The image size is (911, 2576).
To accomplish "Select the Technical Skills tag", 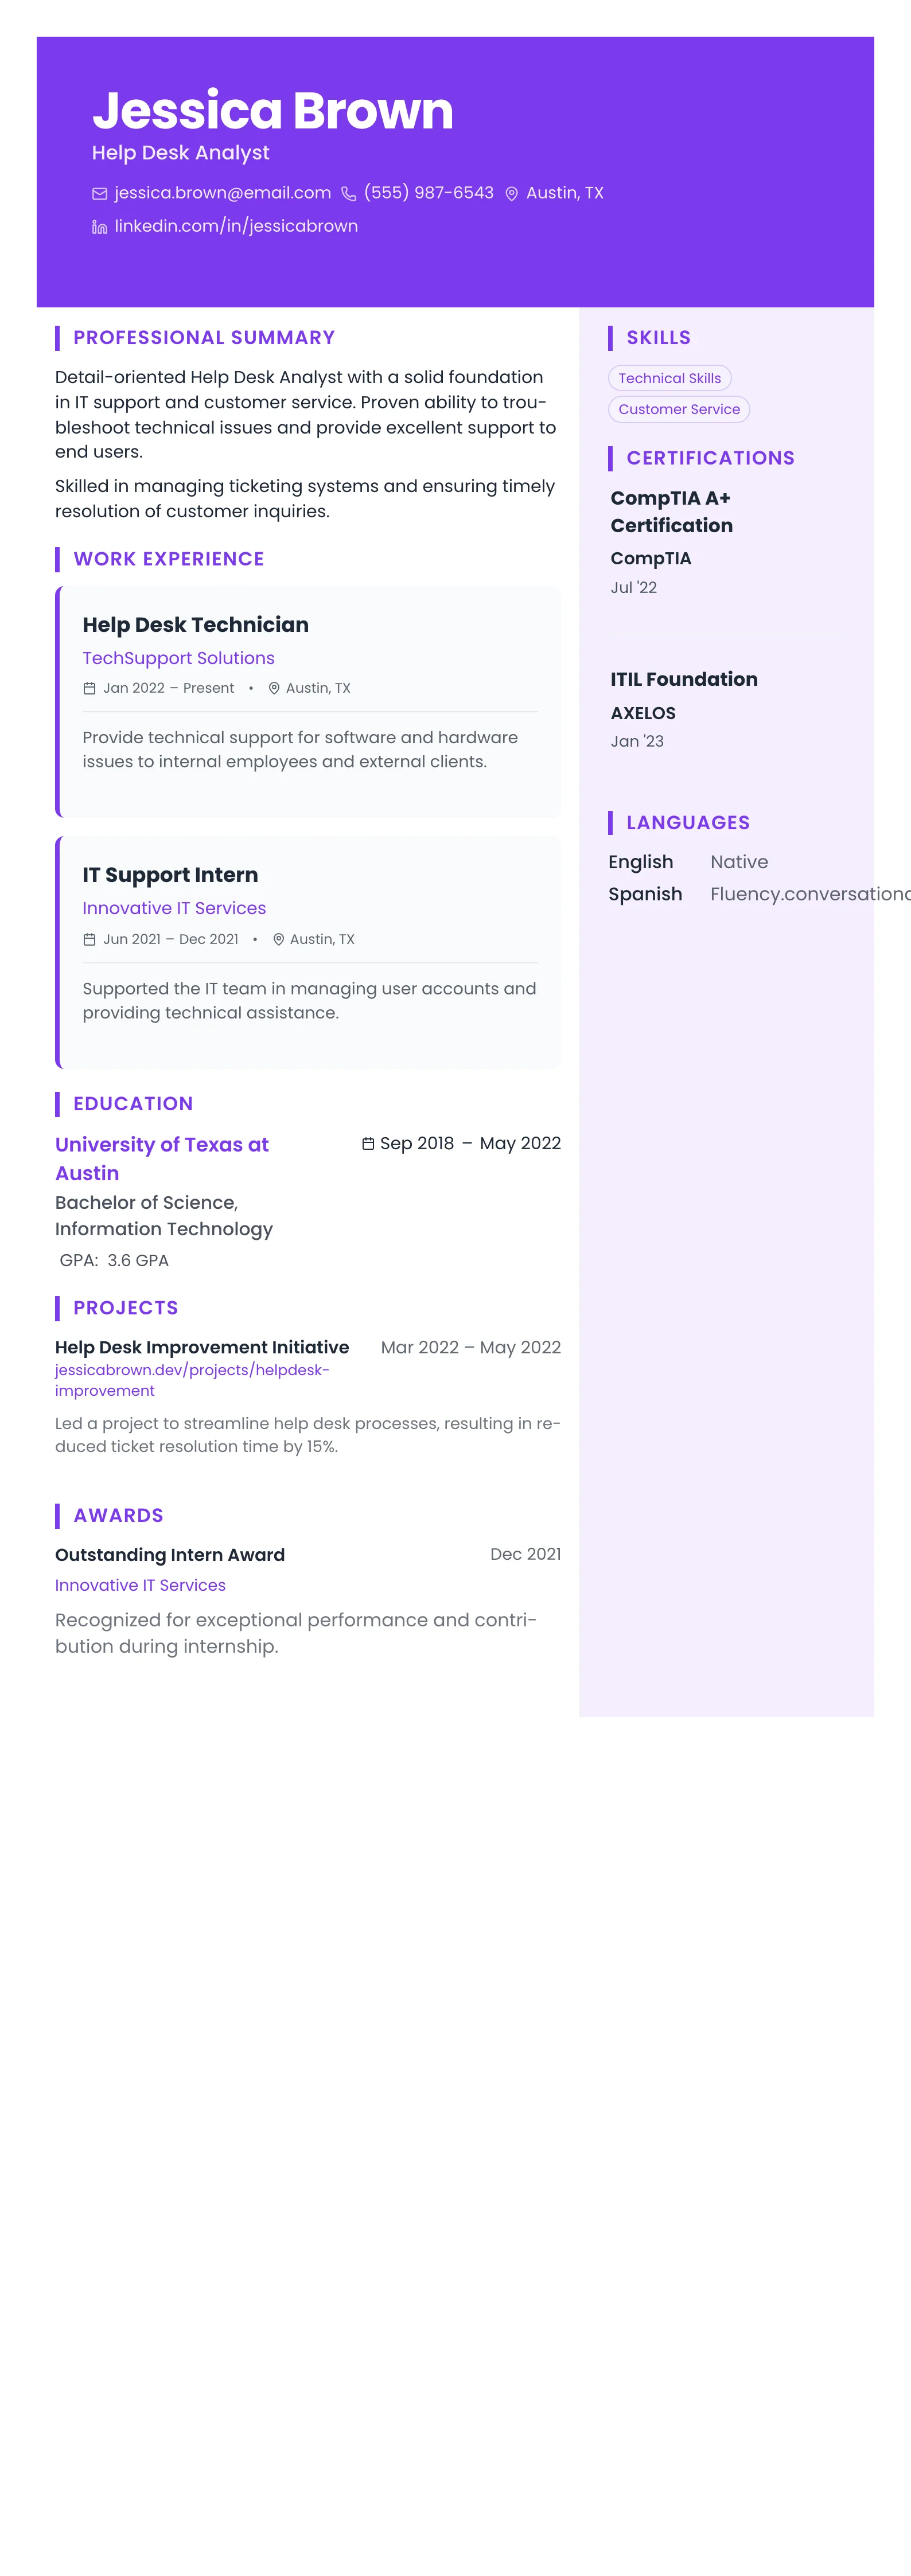I will 669,378.
